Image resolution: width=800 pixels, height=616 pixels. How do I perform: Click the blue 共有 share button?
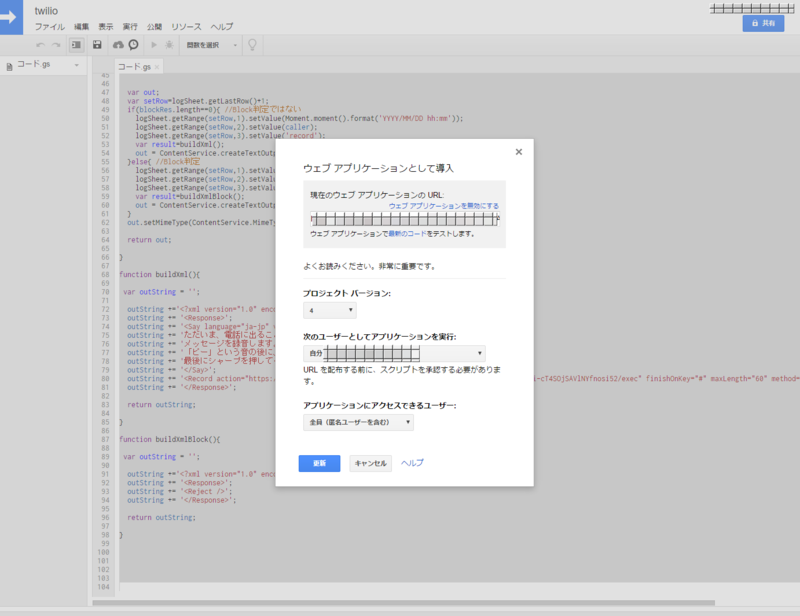click(x=763, y=23)
